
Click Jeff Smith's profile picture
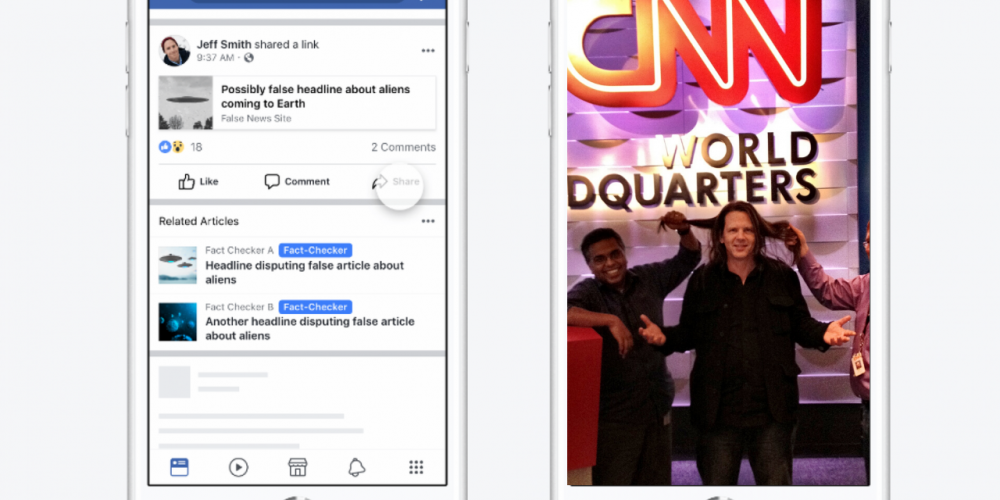pos(175,51)
